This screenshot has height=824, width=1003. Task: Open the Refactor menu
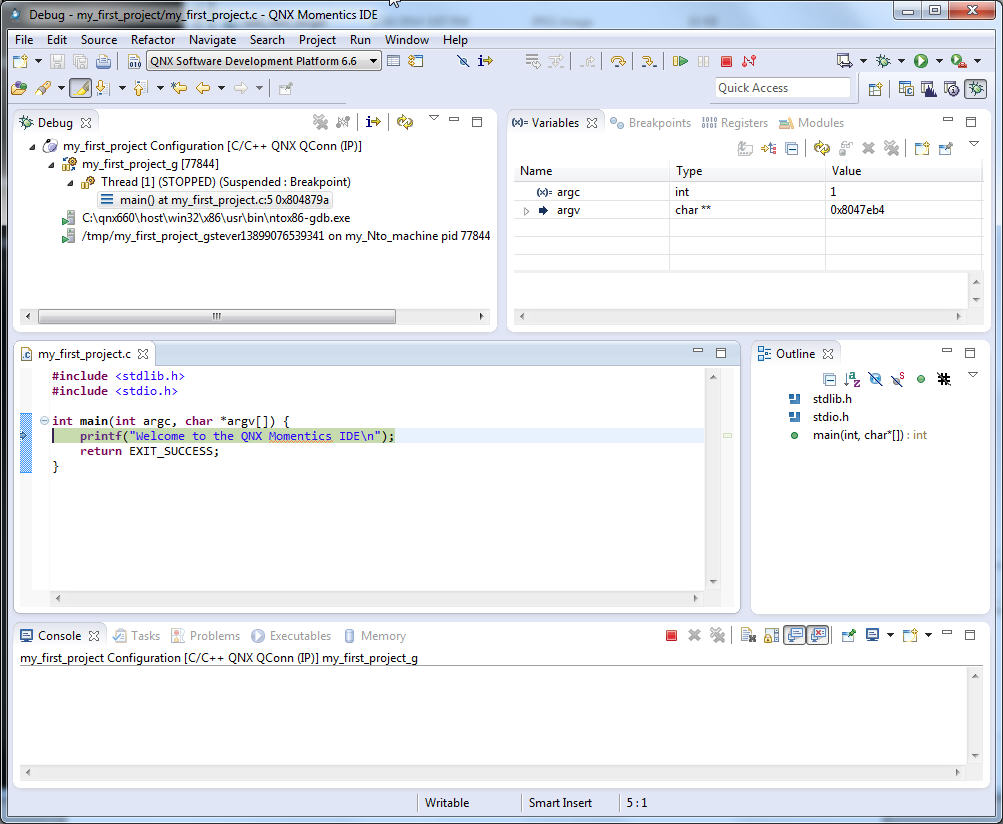152,40
